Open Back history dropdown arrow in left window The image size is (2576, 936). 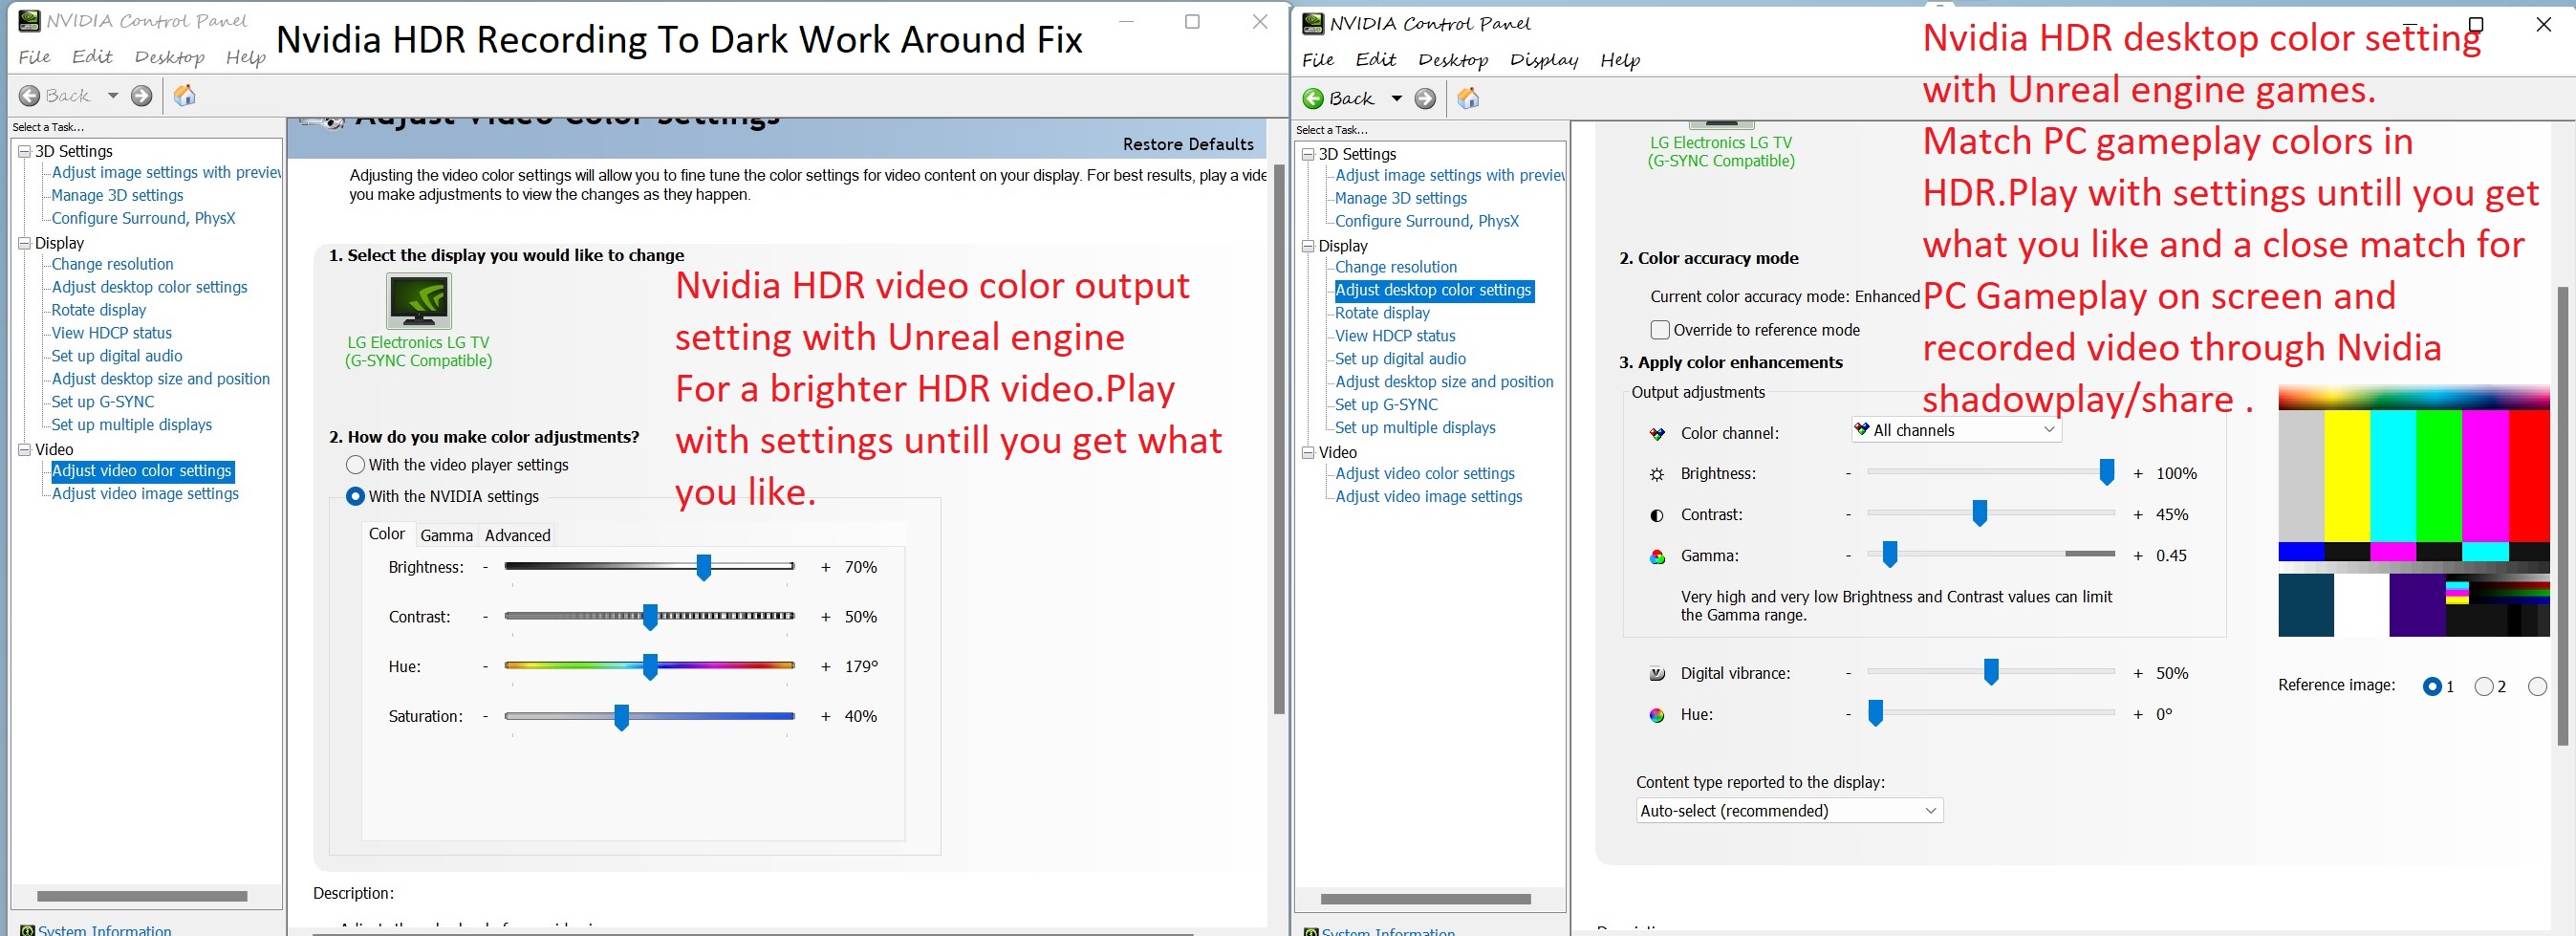click(113, 96)
